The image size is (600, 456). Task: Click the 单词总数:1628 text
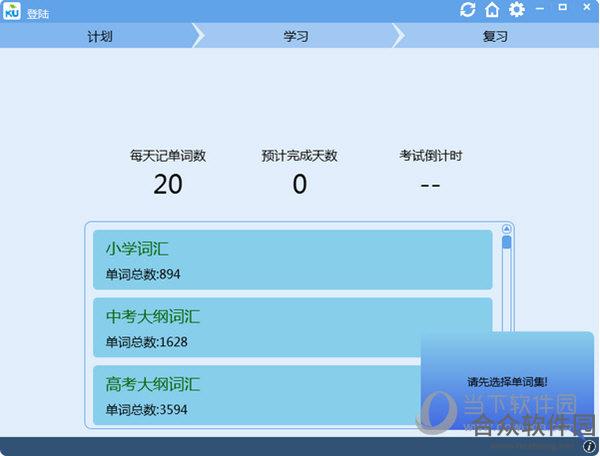(x=147, y=342)
